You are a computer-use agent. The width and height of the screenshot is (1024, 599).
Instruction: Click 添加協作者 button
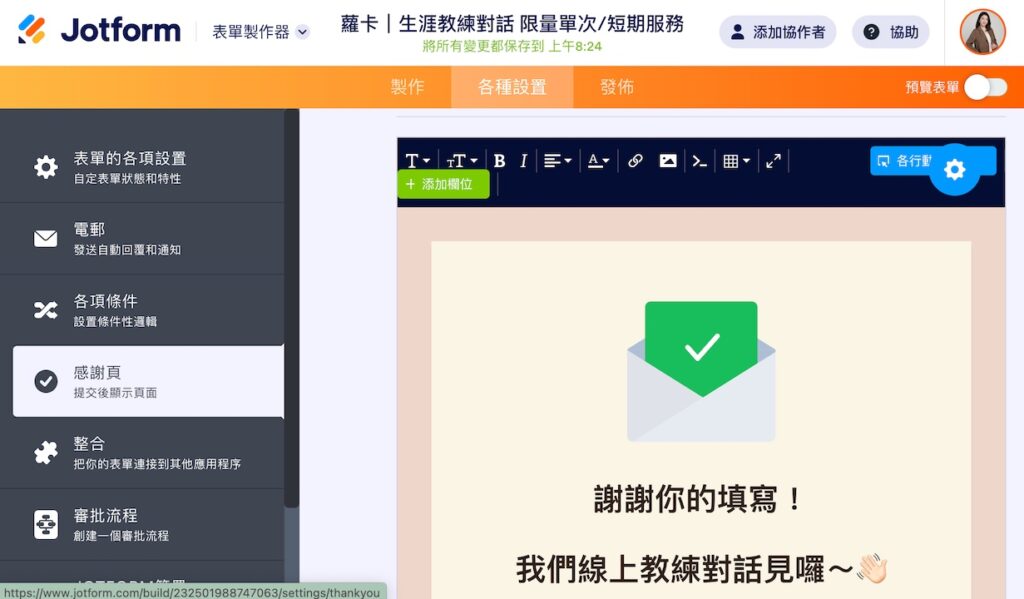(x=777, y=32)
